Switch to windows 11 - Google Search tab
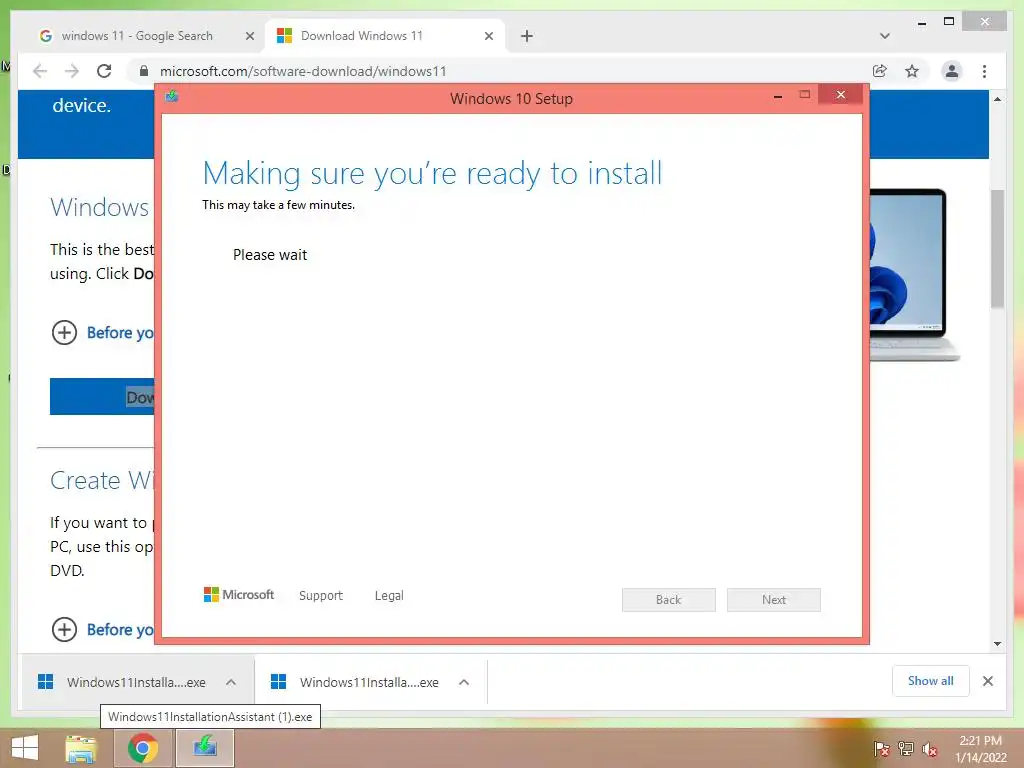This screenshot has width=1024, height=768. pyautogui.click(x=137, y=36)
